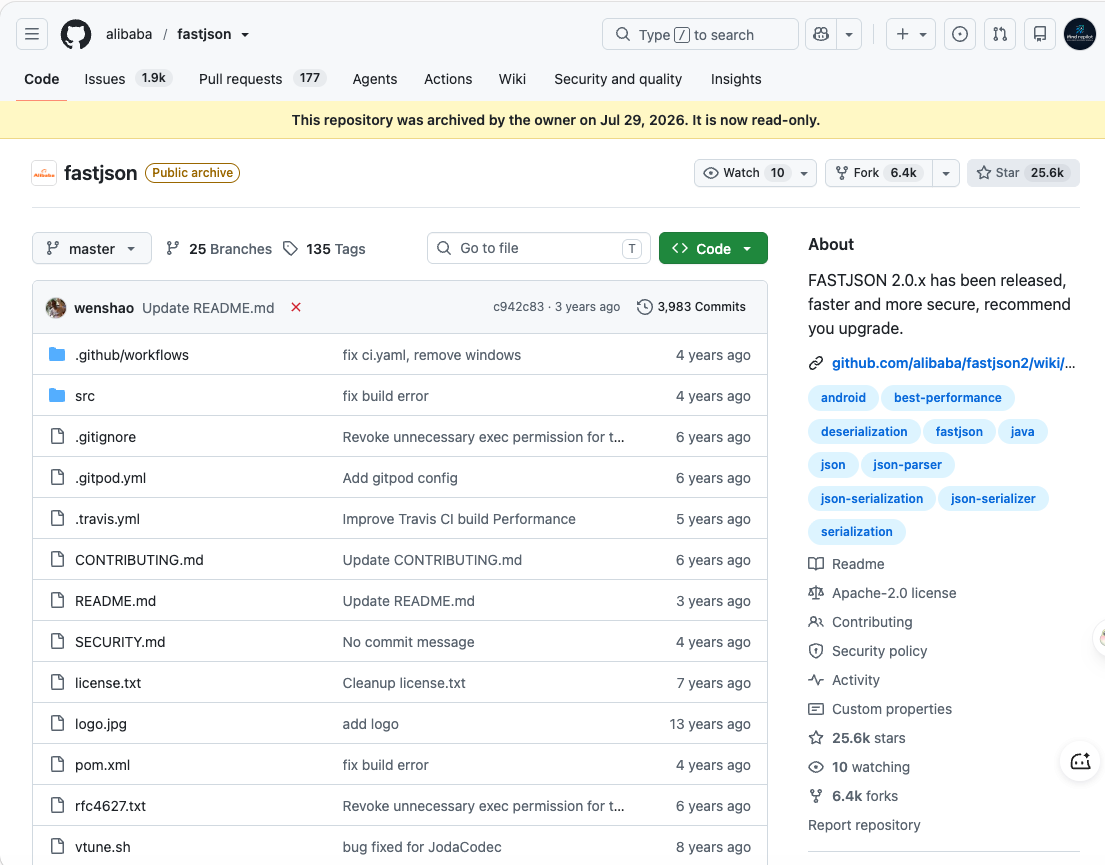Switch to the Pull requests tab

pos(261,79)
